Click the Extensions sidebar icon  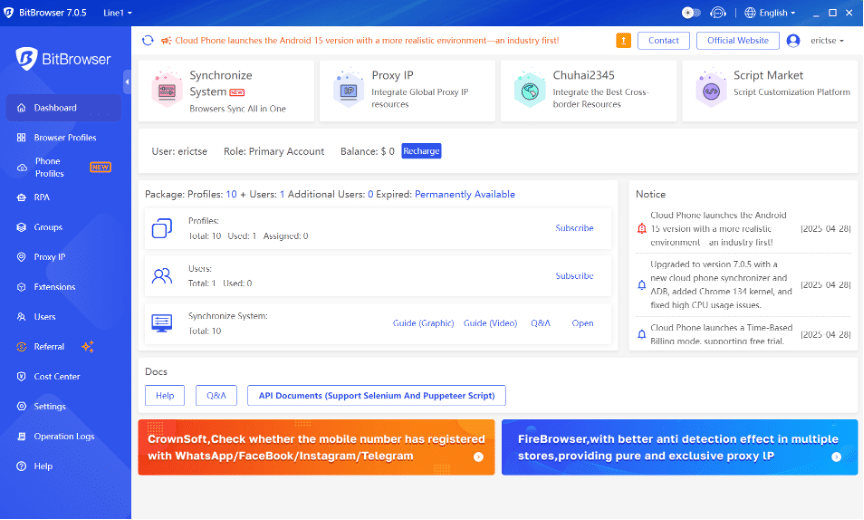pos(21,287)
